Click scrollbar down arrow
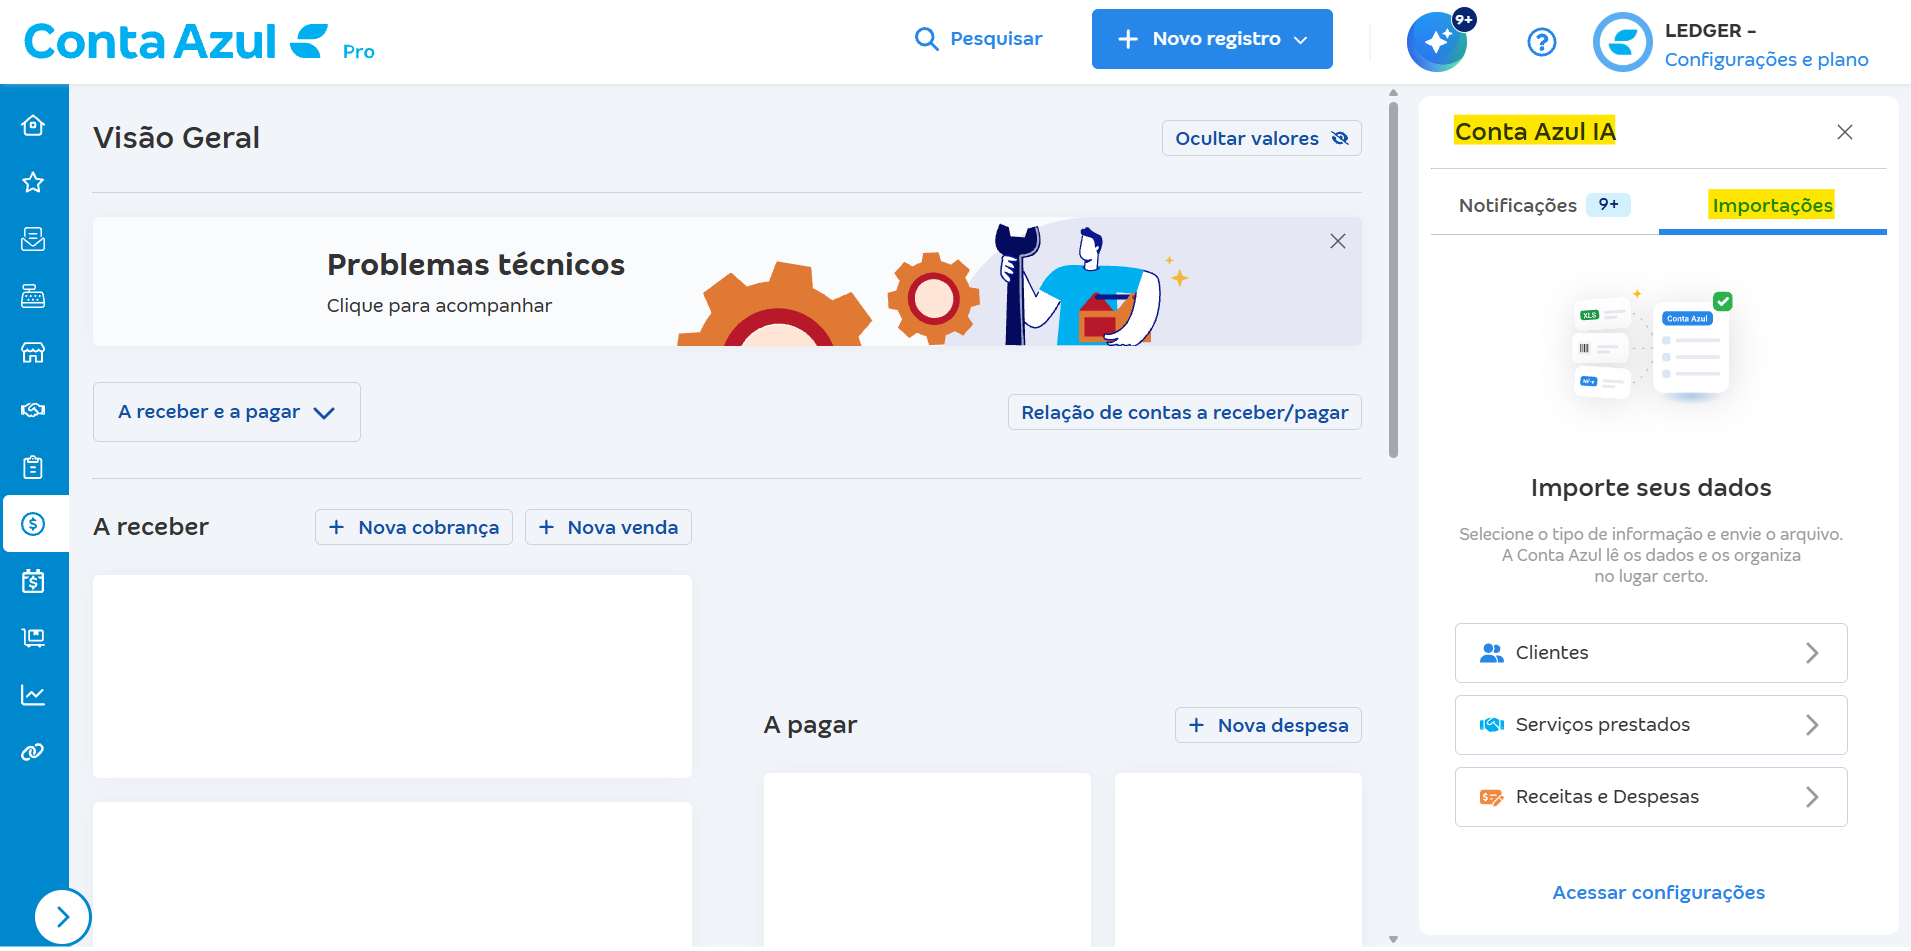 click(x=1394, y=939)
